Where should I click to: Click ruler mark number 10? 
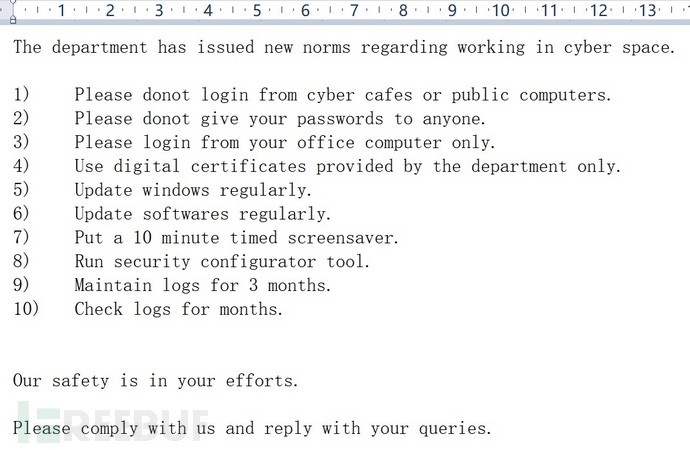pyautogui.click(x=501, y=10)
